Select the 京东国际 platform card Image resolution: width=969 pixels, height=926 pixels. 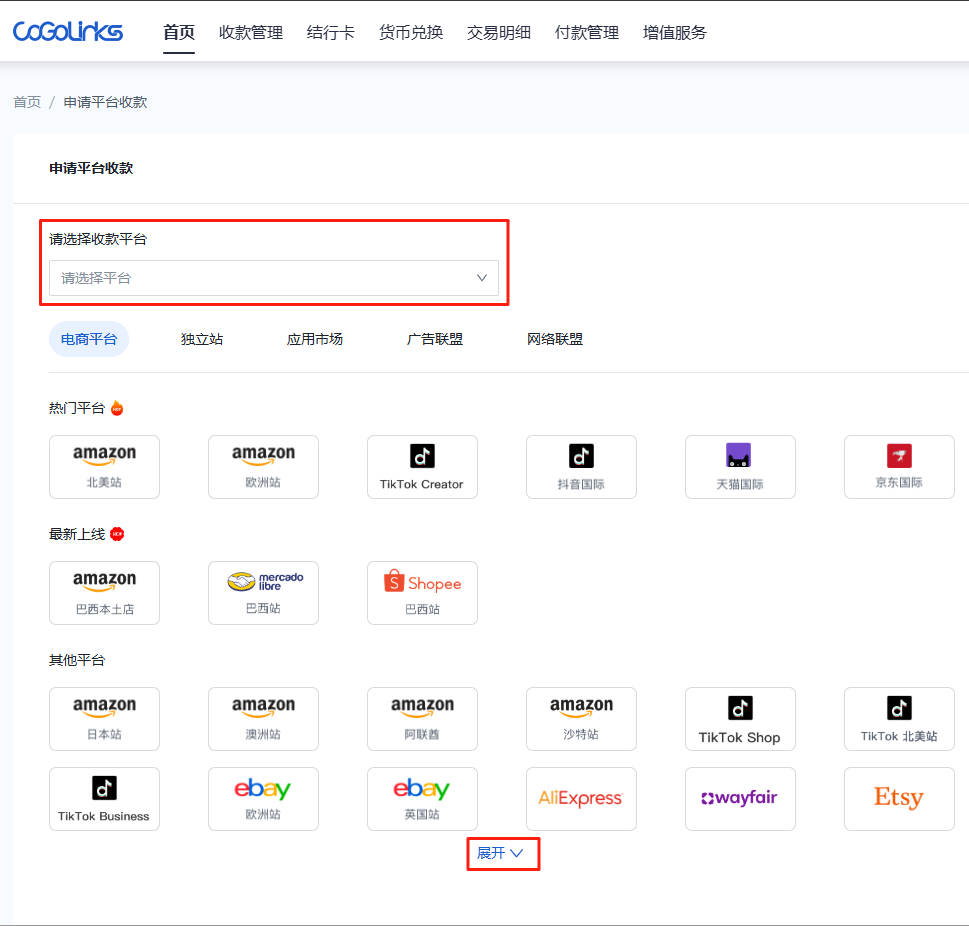[899, 467]
